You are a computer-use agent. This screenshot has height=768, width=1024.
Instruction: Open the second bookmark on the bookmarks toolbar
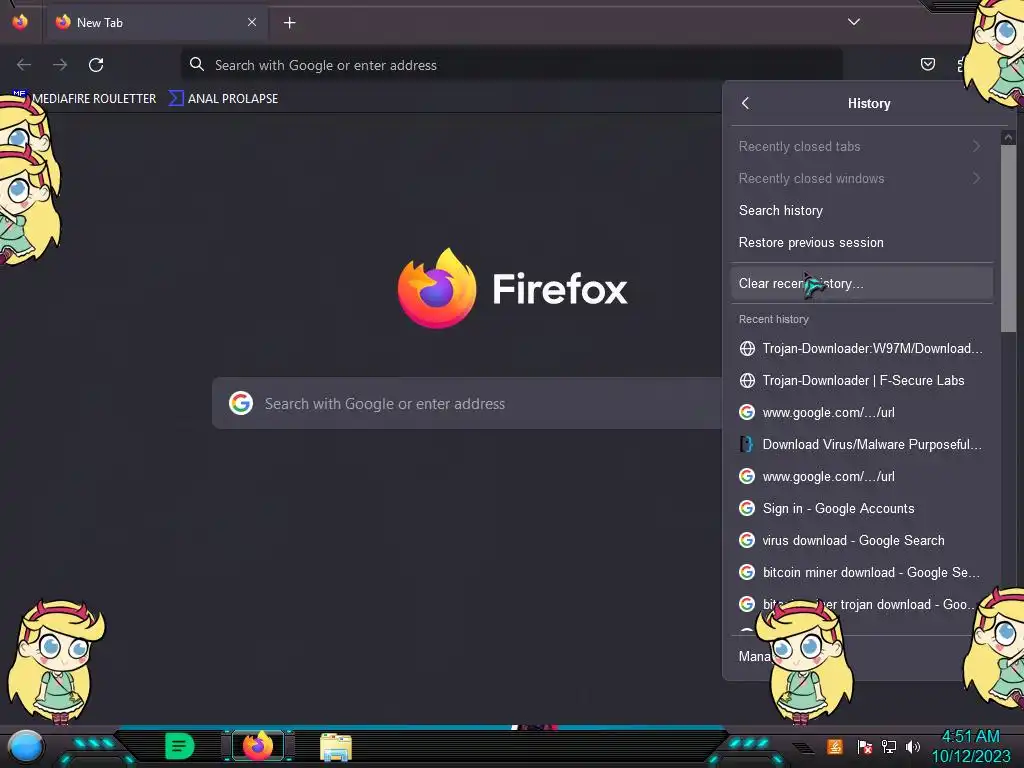click(223, 99)
